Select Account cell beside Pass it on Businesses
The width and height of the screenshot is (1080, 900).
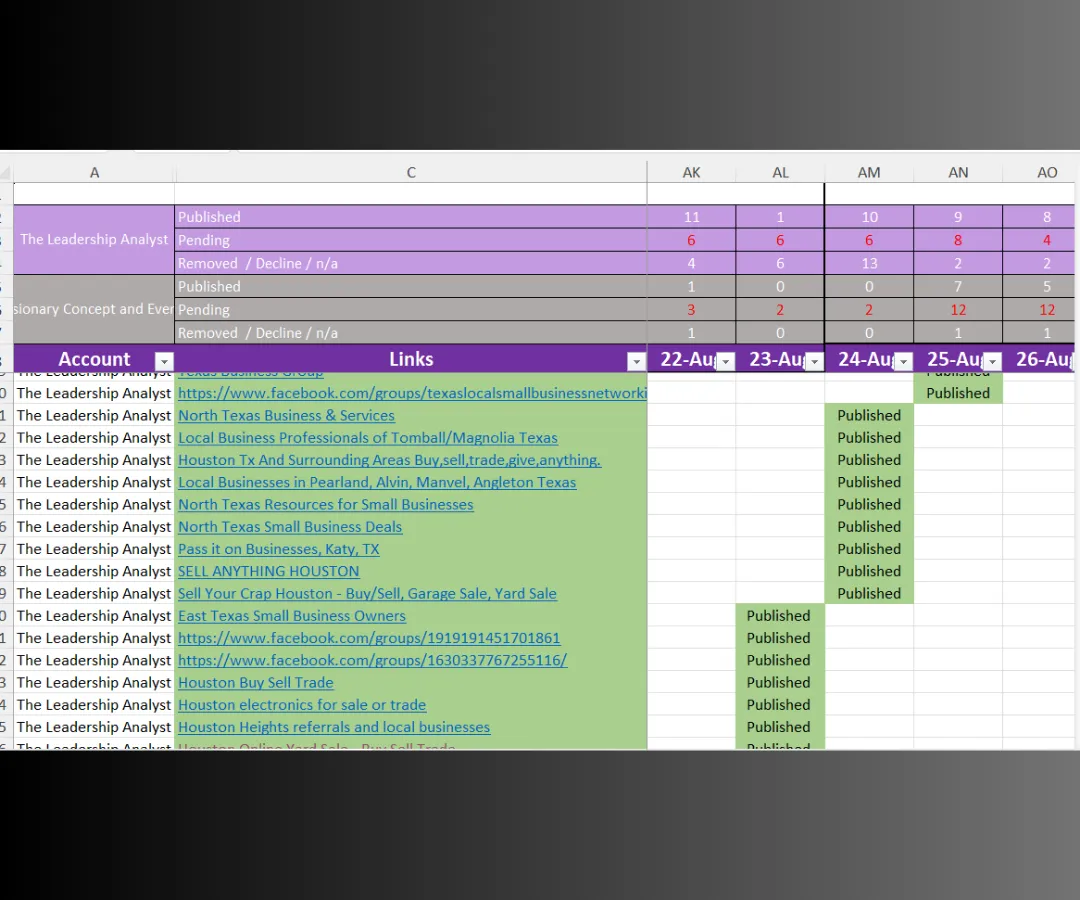[x=94, y=549]
